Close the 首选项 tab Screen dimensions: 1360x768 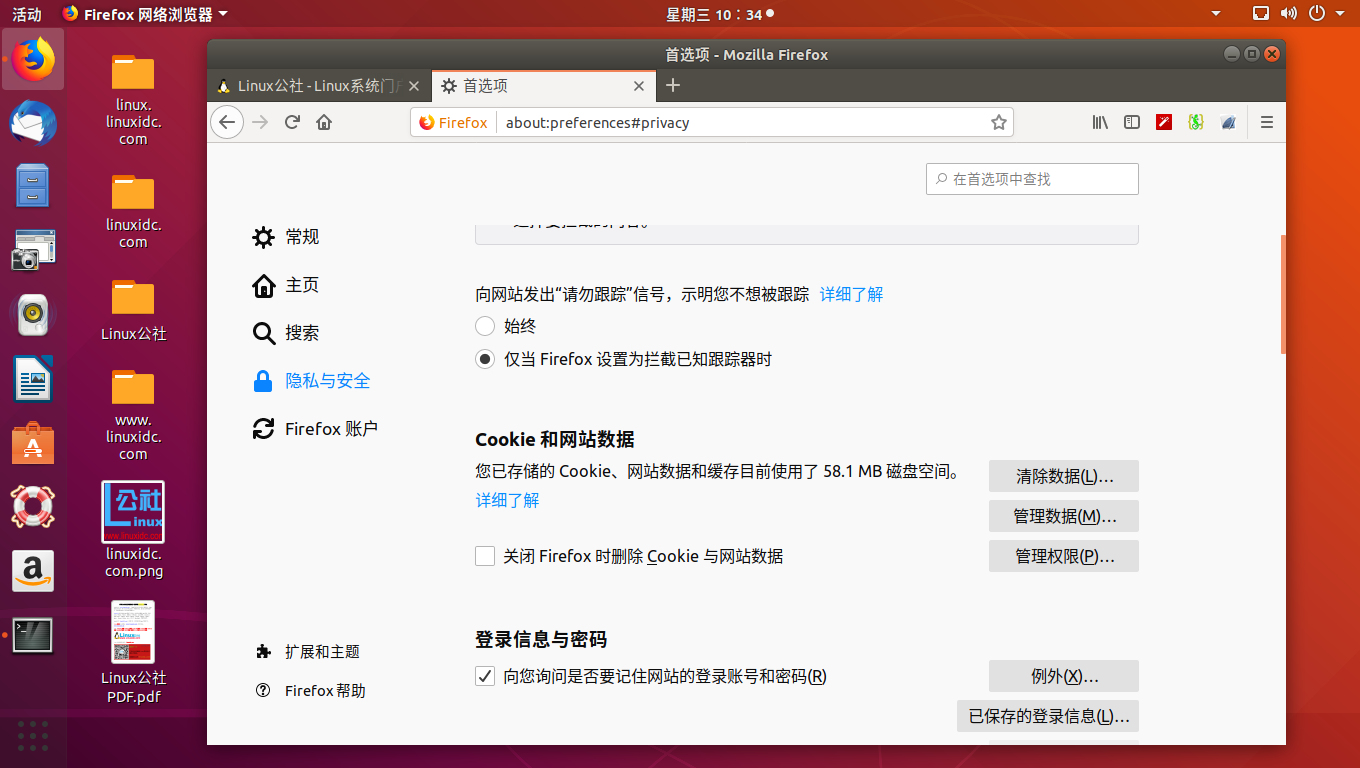[639, 86]
